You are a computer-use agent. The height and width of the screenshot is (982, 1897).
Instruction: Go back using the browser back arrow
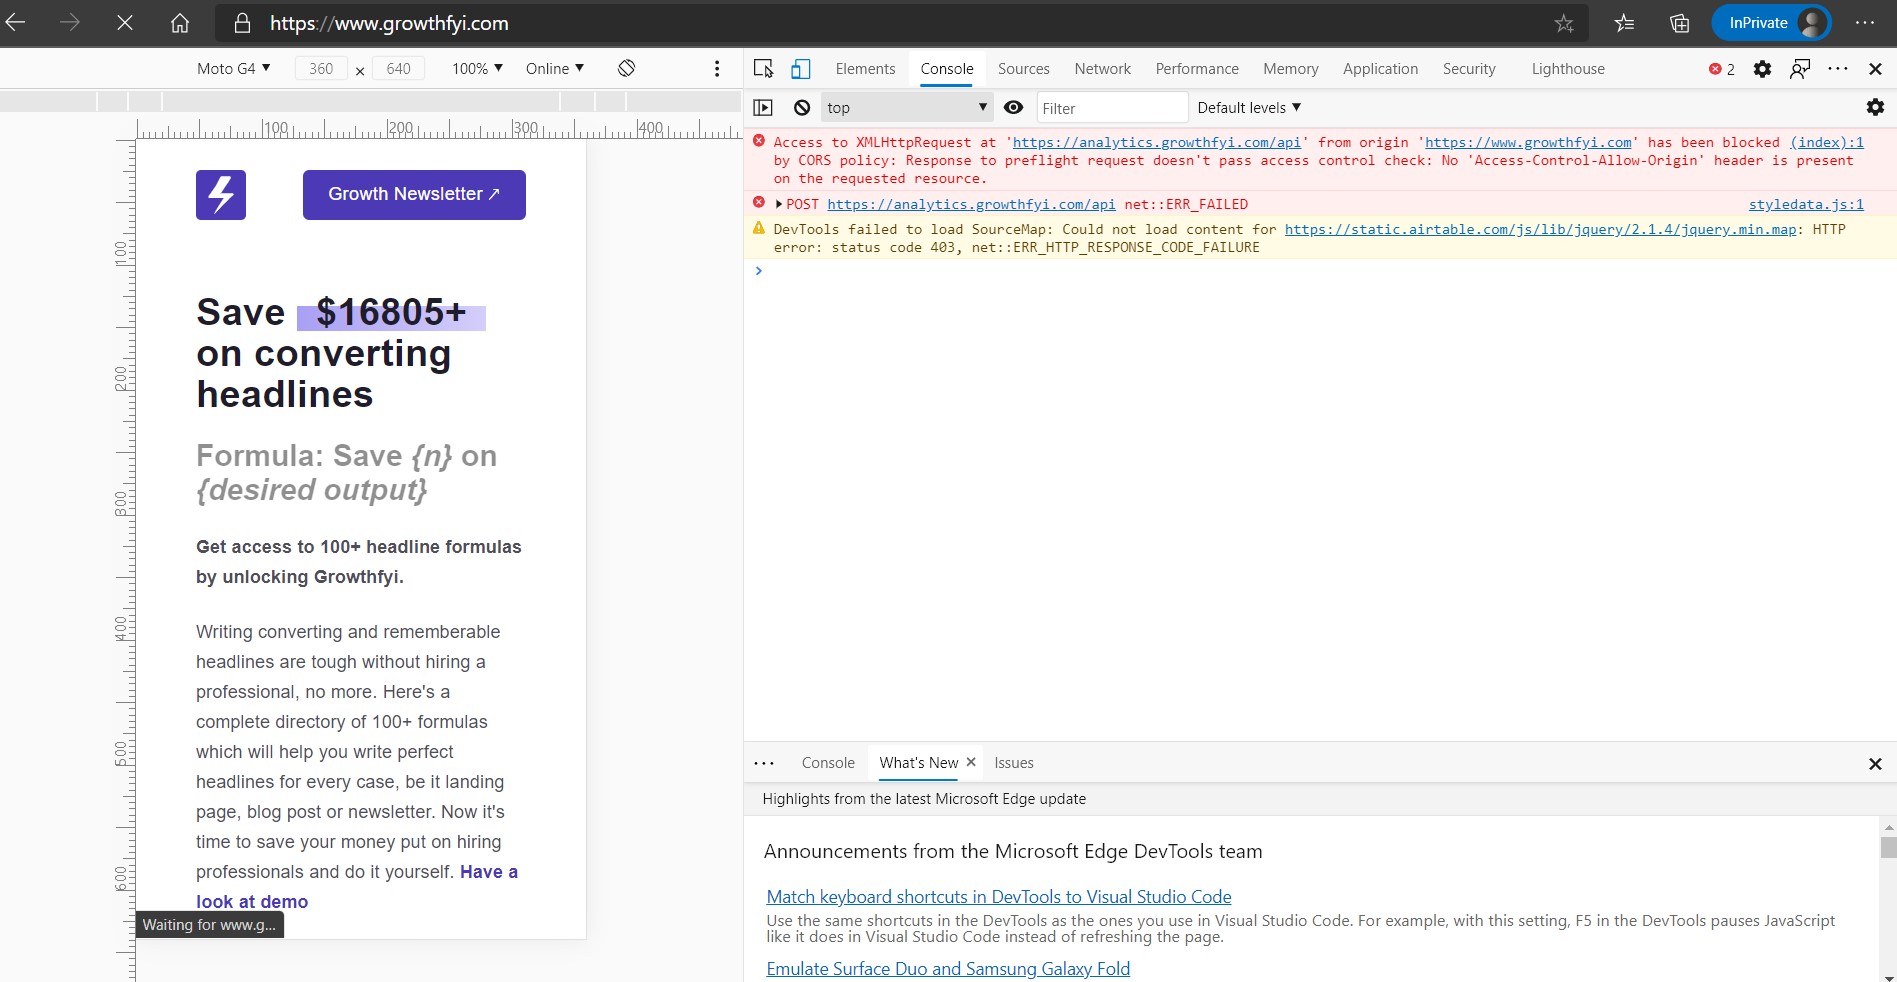click(x=15, y=23)
